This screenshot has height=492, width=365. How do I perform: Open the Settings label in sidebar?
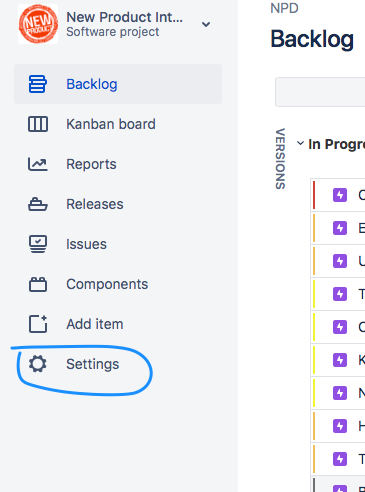pyautogui.click(x=93, y=364)
